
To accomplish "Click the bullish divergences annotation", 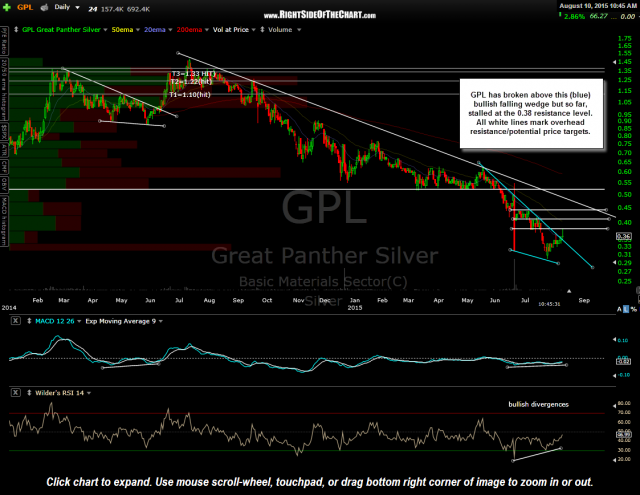I will point(538,404).
